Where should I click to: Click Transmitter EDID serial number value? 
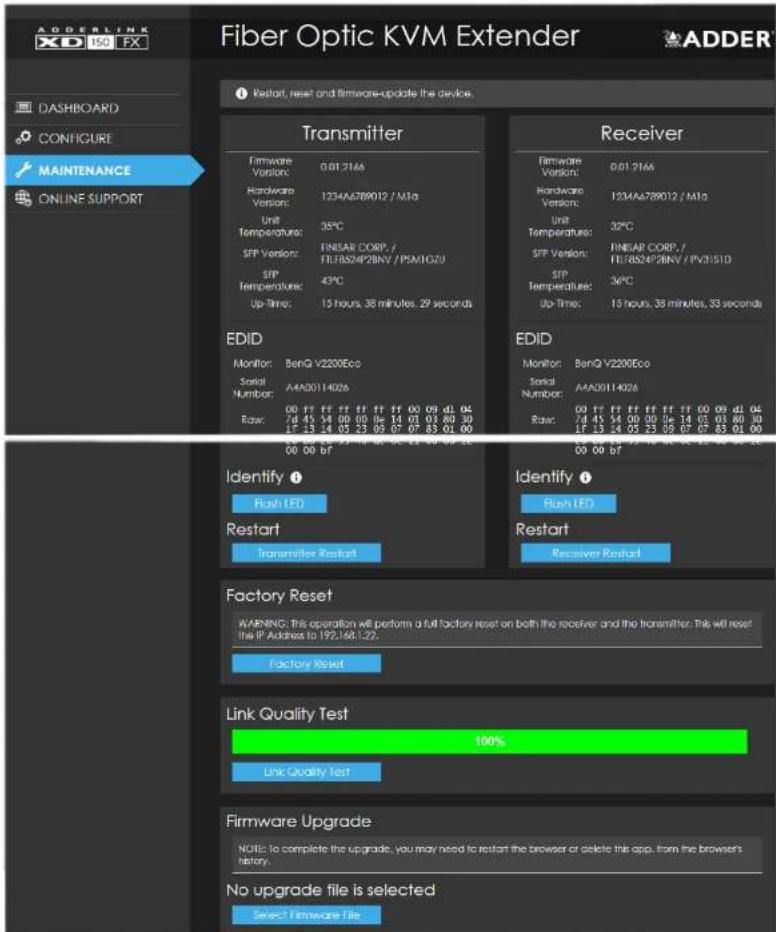(x=317, y=388)
